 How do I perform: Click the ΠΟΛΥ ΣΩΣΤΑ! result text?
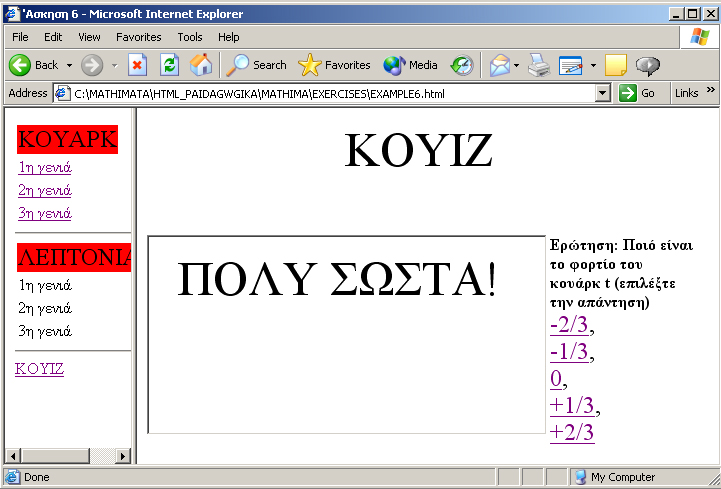pos(337,279)
